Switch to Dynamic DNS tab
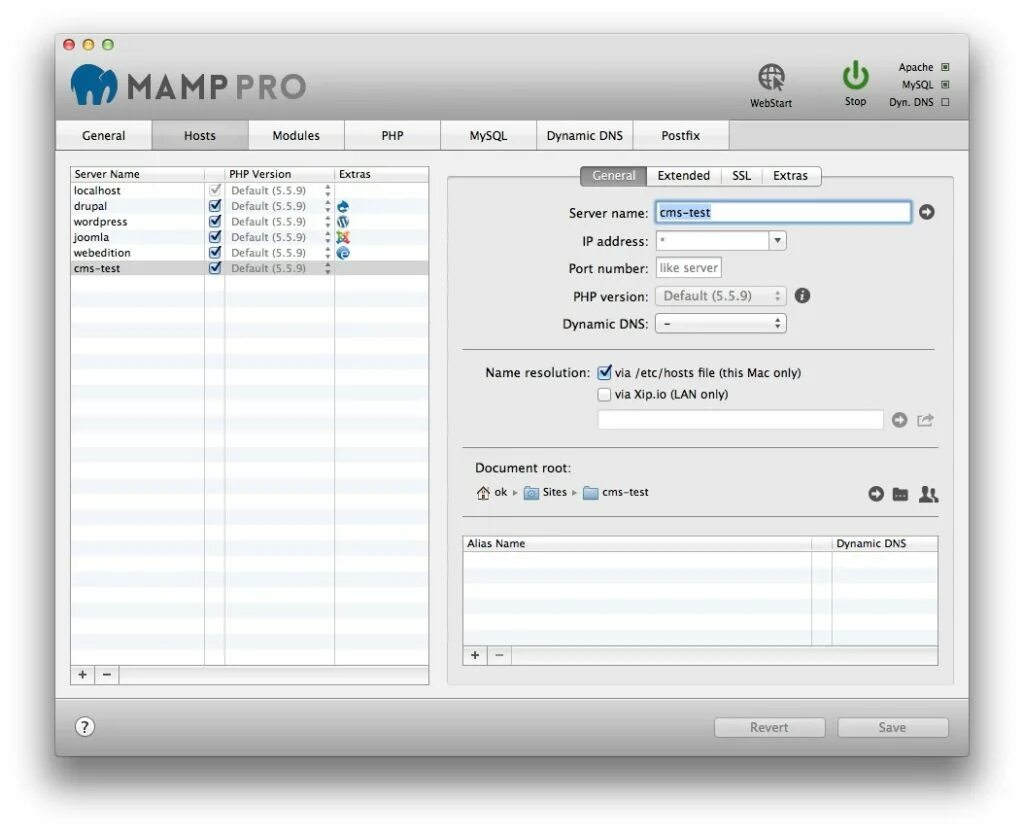This screenshot has width=1024, height=833. click(584, 136)
